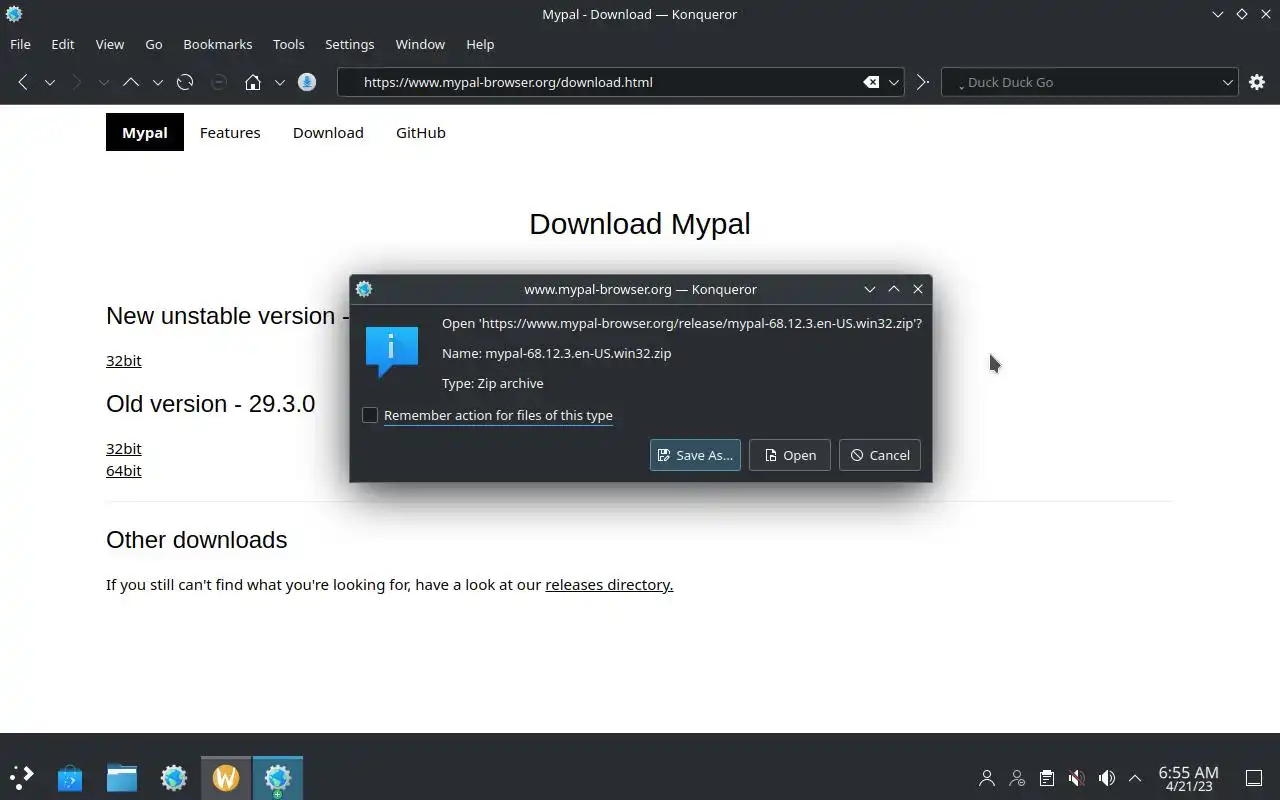Click the Konqueror window menu icon in the title bar

click(14, 14)
